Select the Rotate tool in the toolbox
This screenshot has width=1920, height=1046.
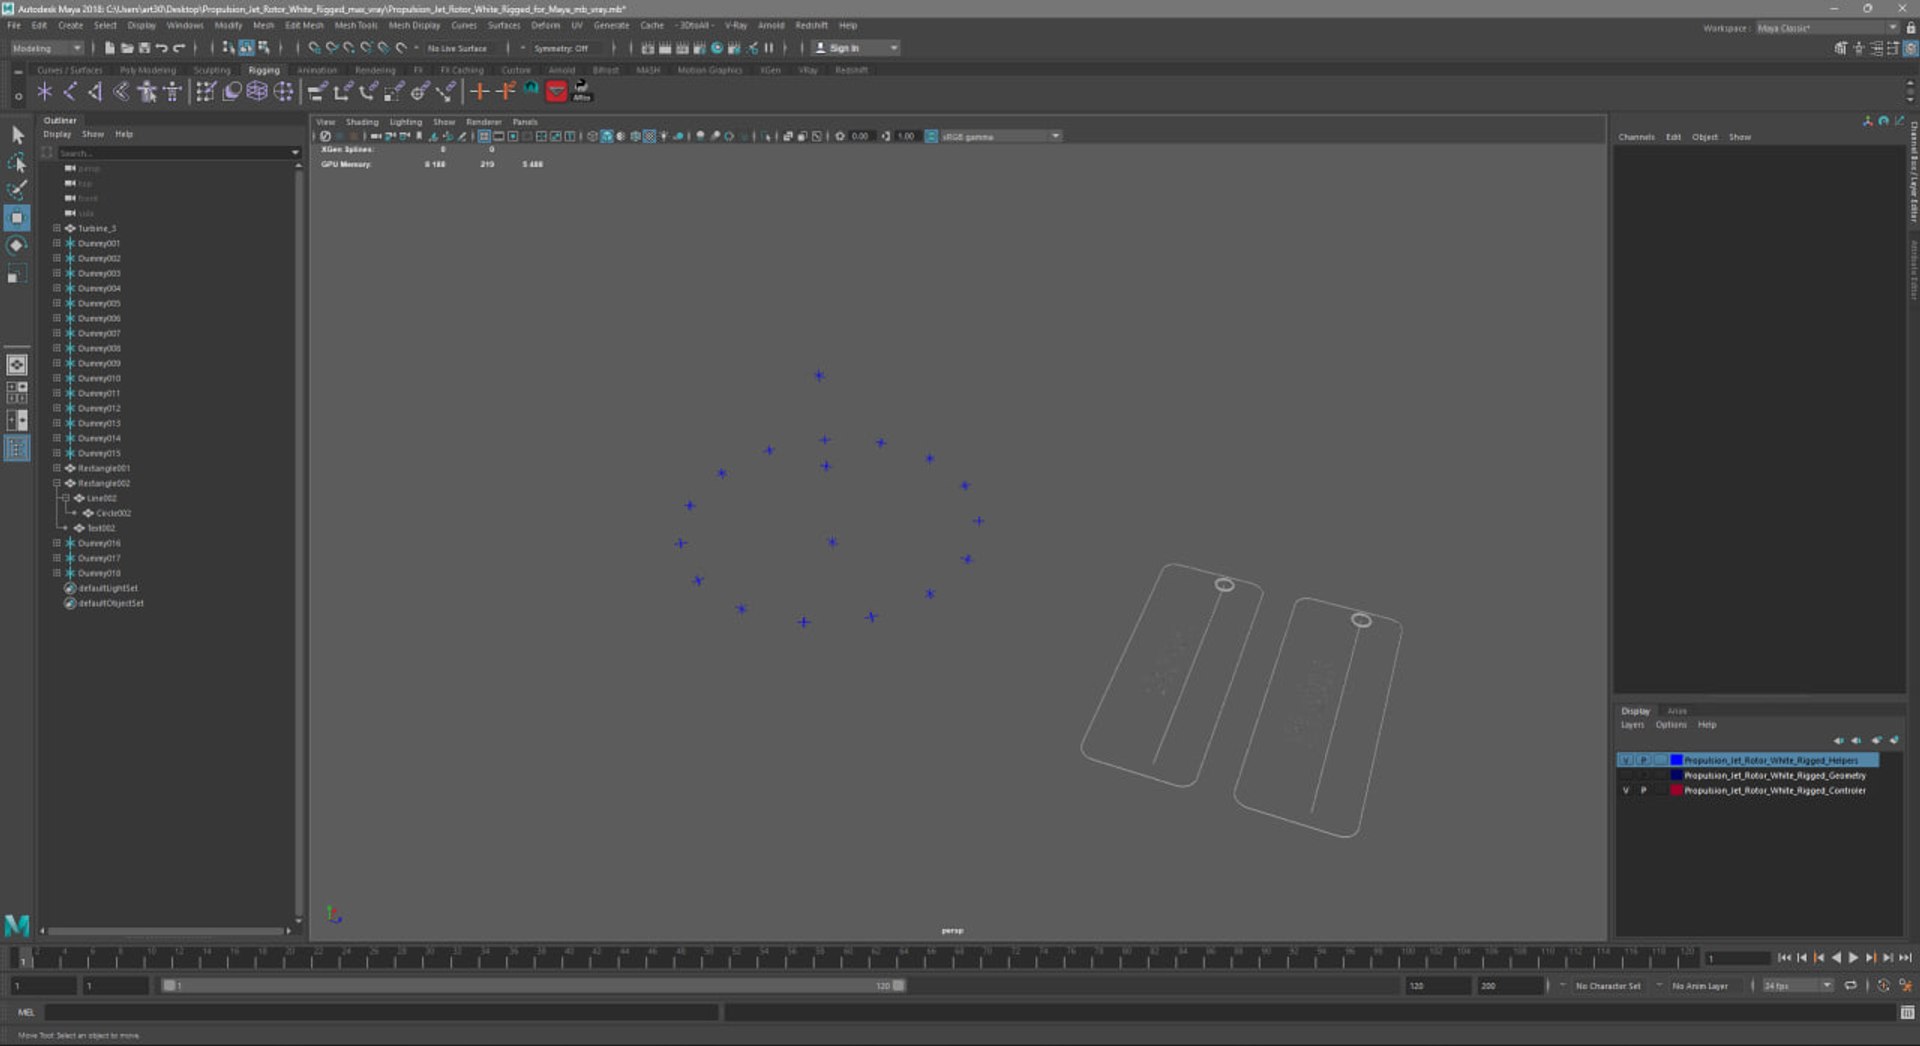click(17, 246)
